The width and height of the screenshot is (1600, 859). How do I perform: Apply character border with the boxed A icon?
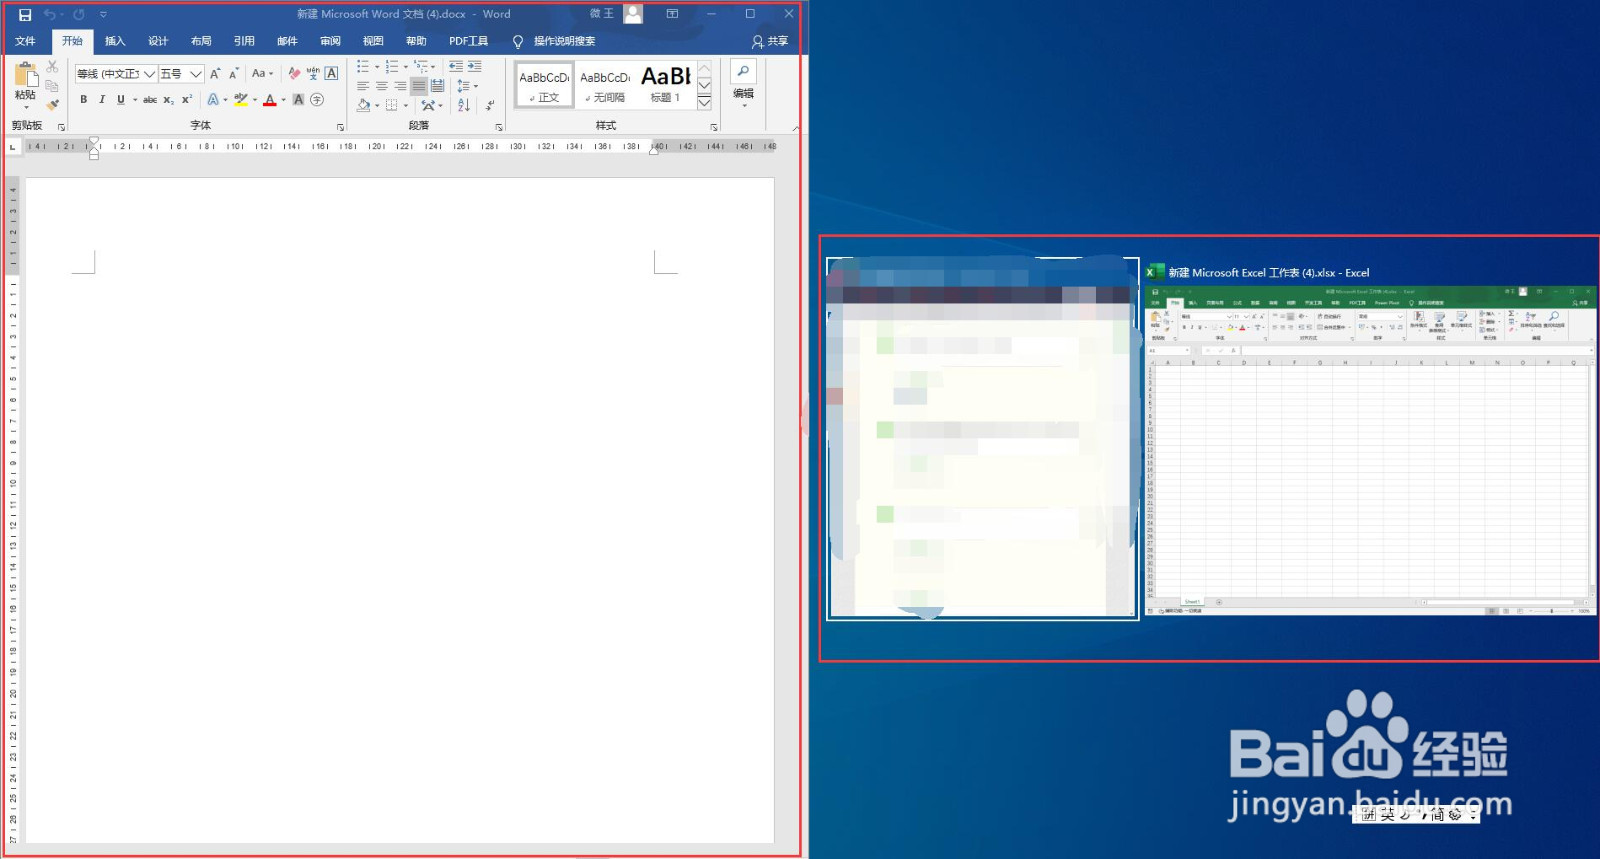point(332,74)
